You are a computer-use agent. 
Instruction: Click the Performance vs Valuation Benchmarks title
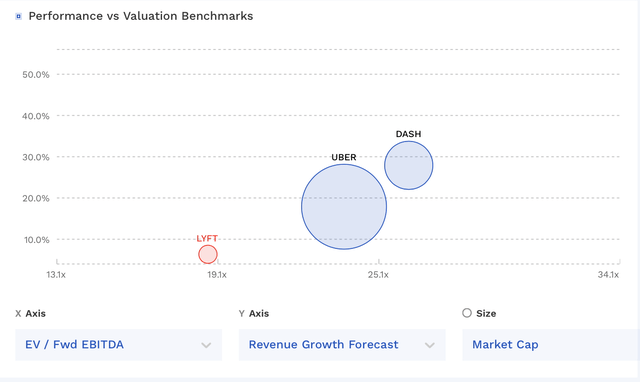pos(141,16)
